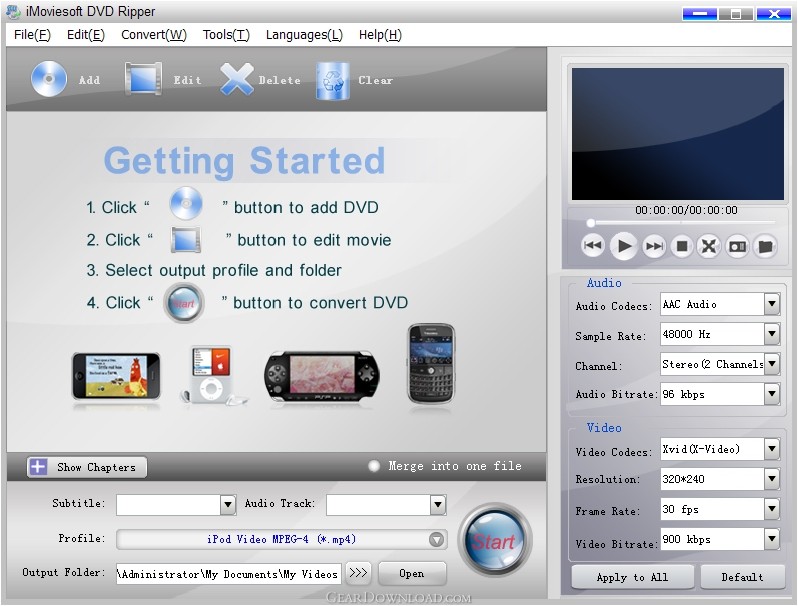Open the Edit menu
Screen dimensions: 798x606
[86, 35]
